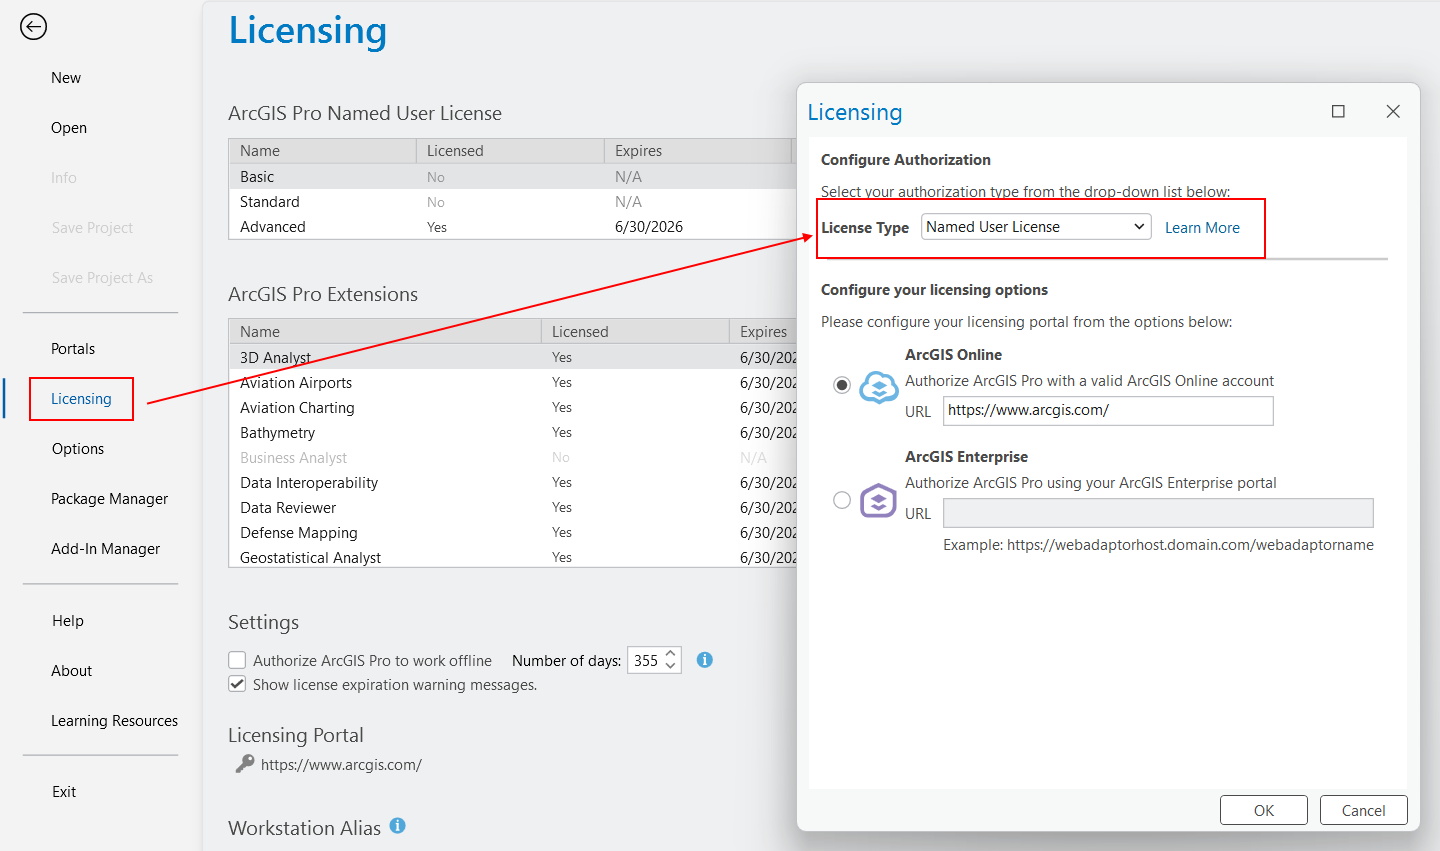
Task: Open the License Type dropdown
Action: [1036, 227]
